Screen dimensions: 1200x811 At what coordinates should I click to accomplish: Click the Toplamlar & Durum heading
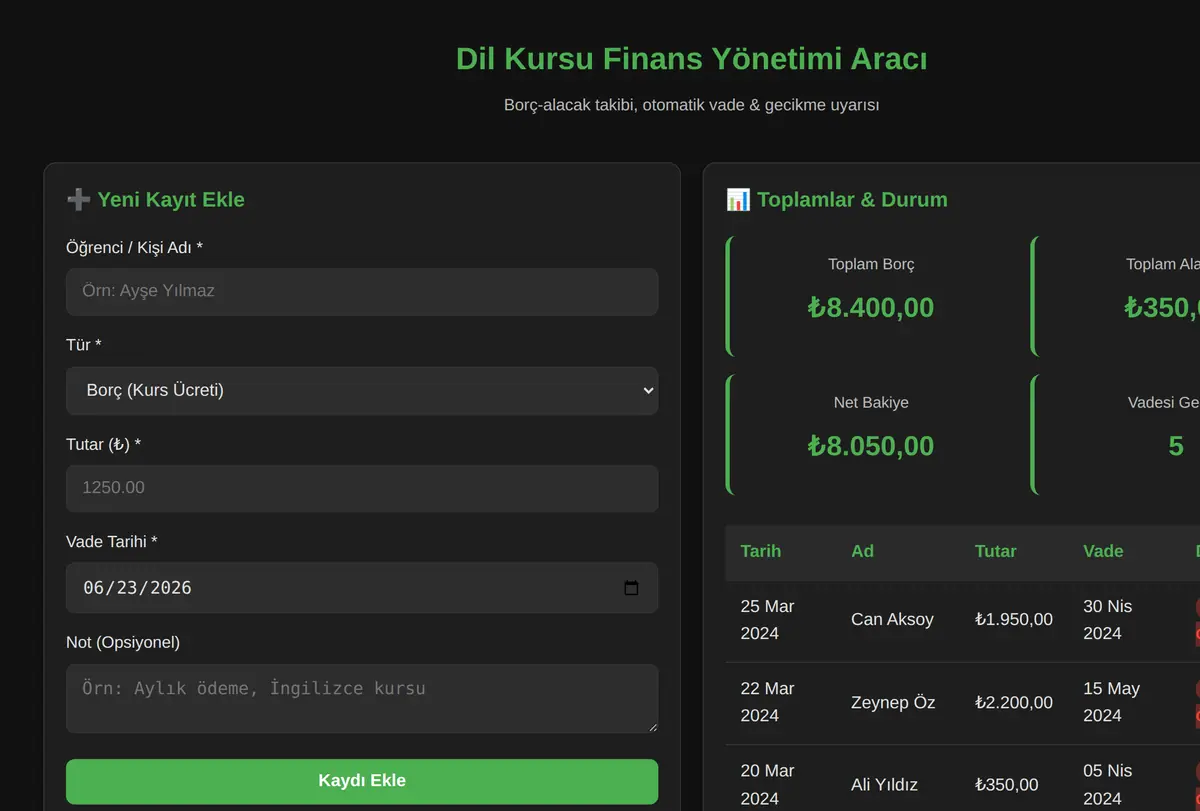tap(852, 199)
